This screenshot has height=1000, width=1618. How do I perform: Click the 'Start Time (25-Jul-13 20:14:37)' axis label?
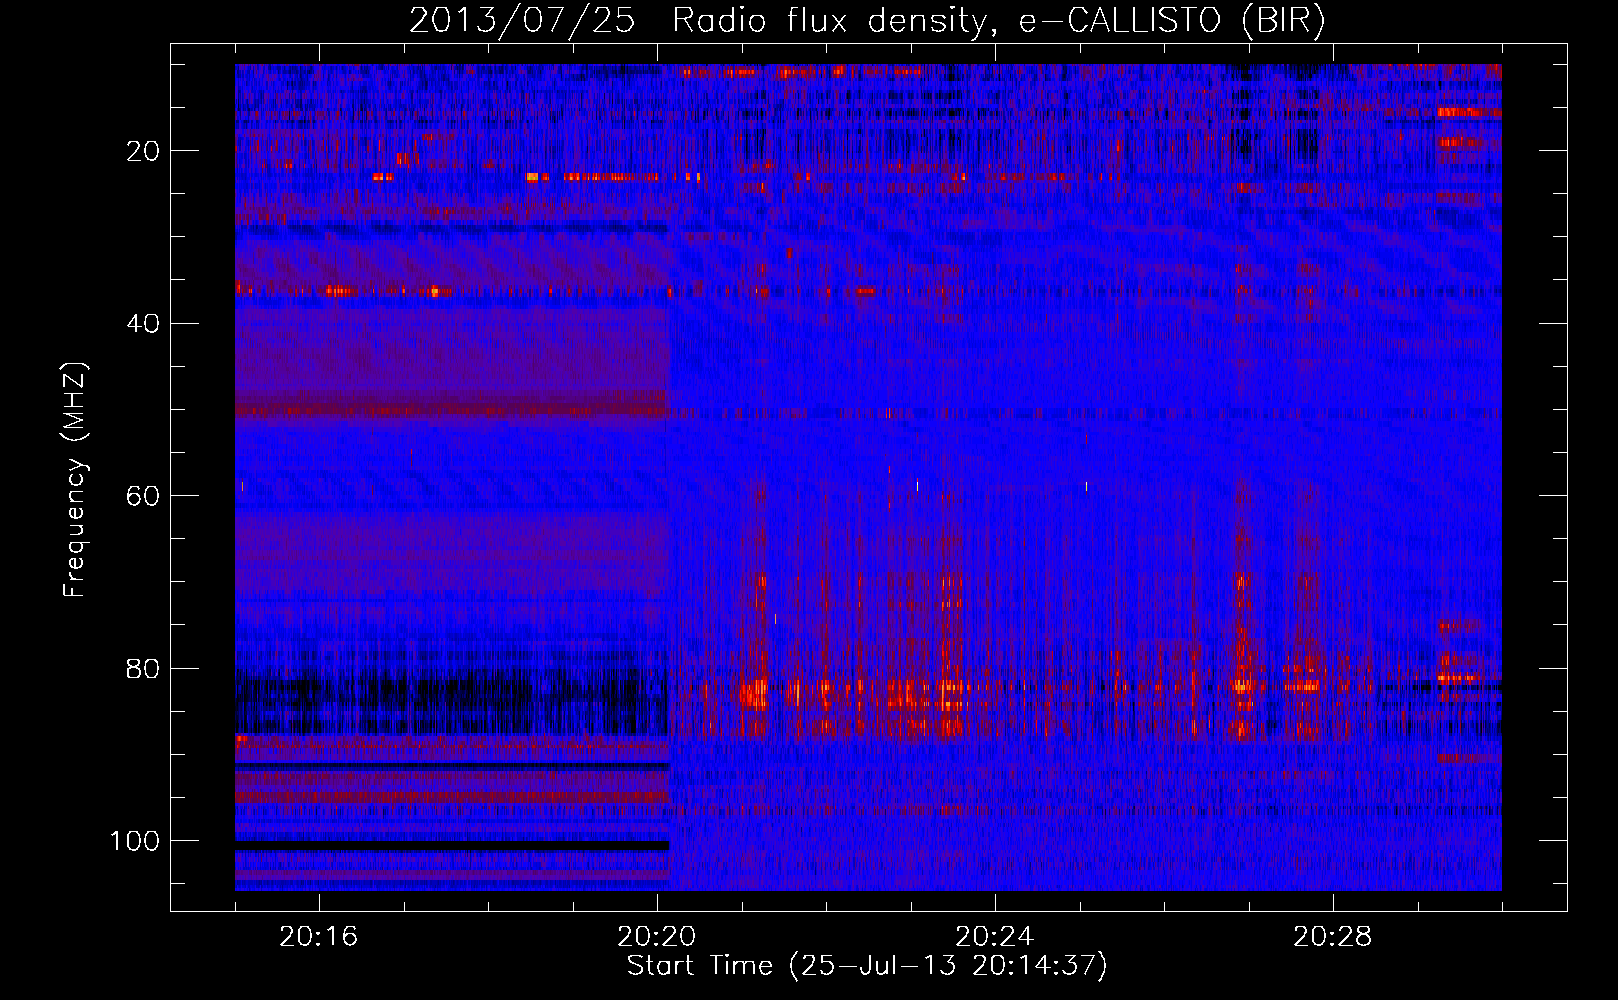(867, 966)
